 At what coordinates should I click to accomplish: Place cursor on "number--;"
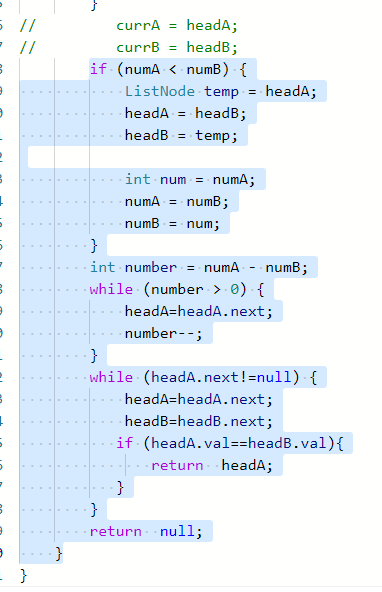point(163,333)
